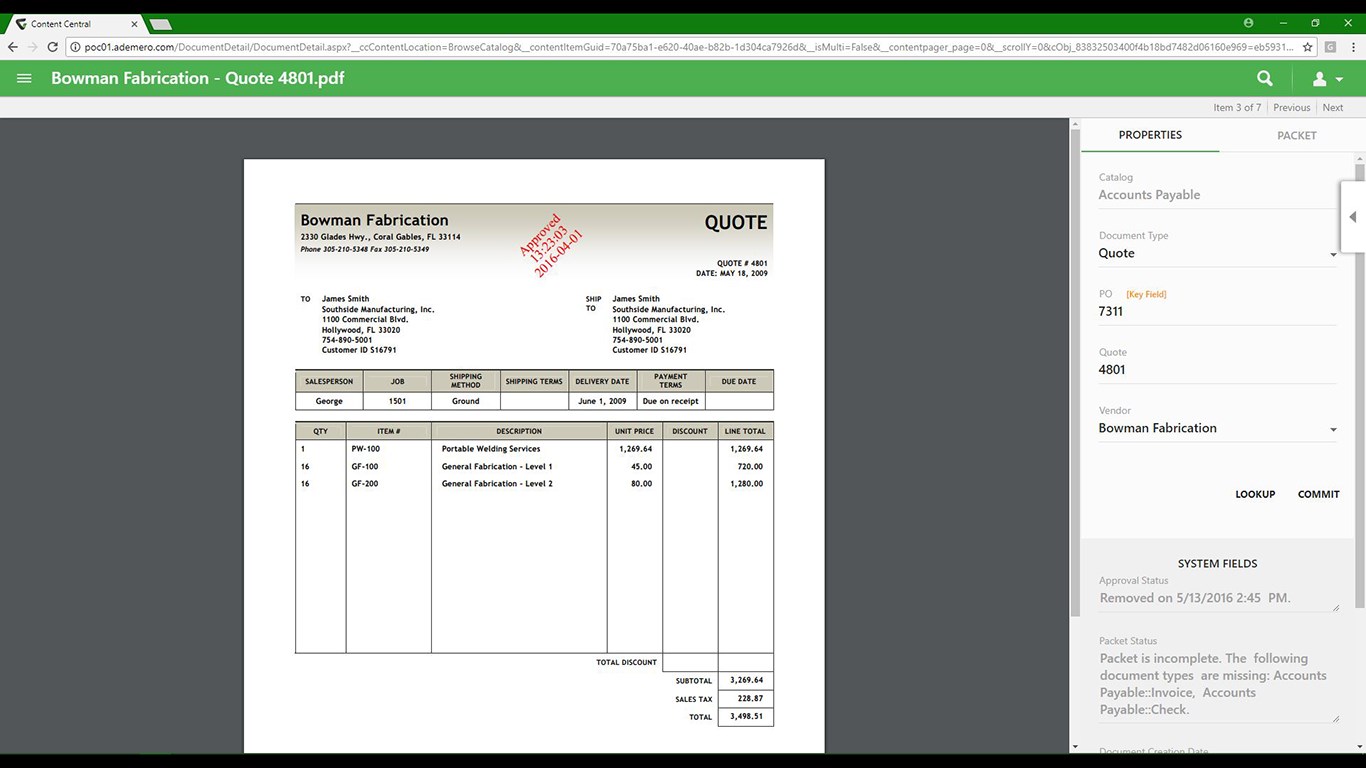The height and width of the screenshot is (768, 1366).
Task: Select the Content Central browser tab
Action: [x=75, y=23]
